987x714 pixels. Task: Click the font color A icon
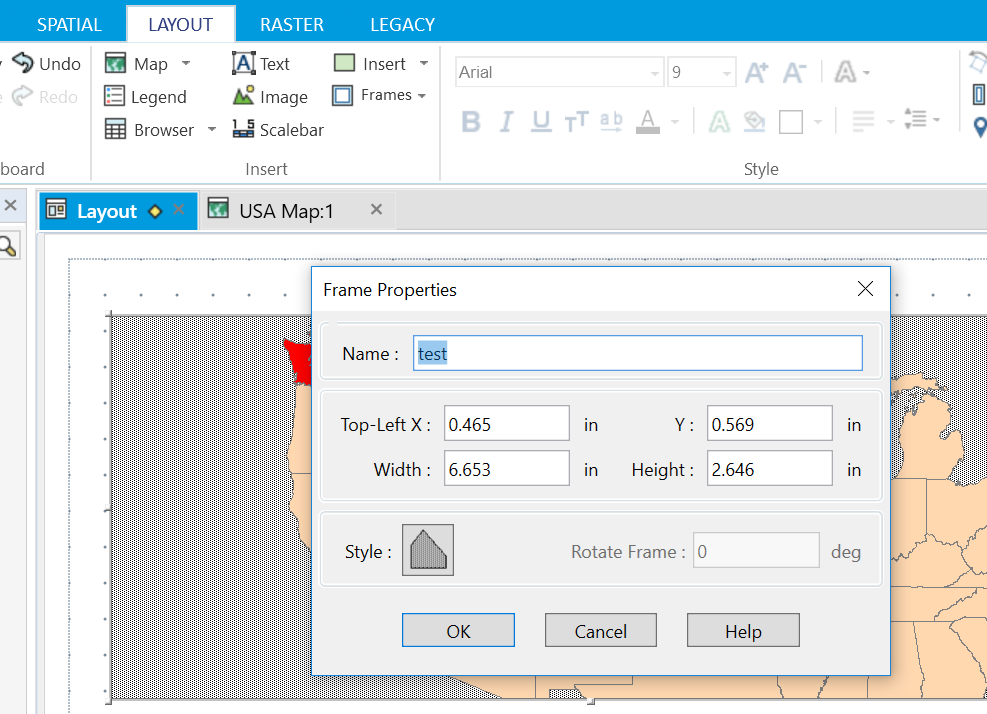point(648,121)
